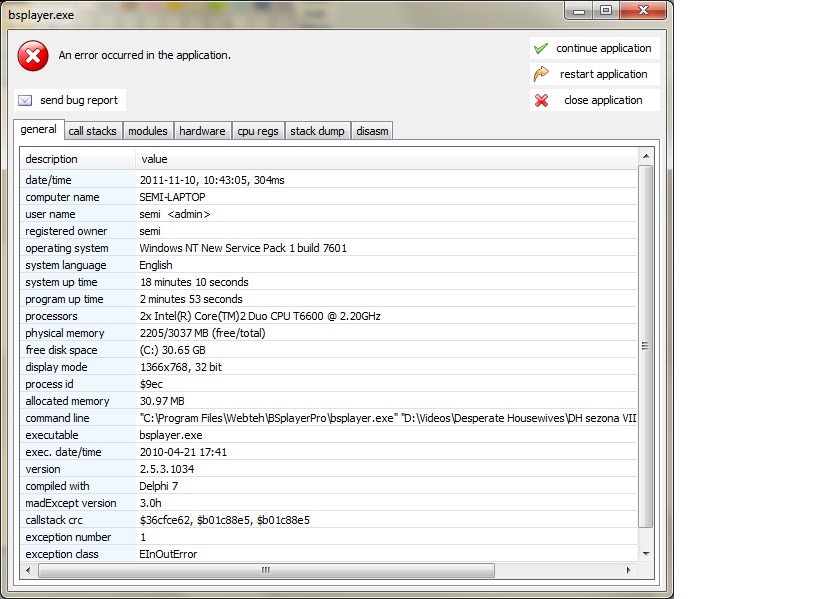Switch to the general tab
819x599 pixels.
pos(39,130)
